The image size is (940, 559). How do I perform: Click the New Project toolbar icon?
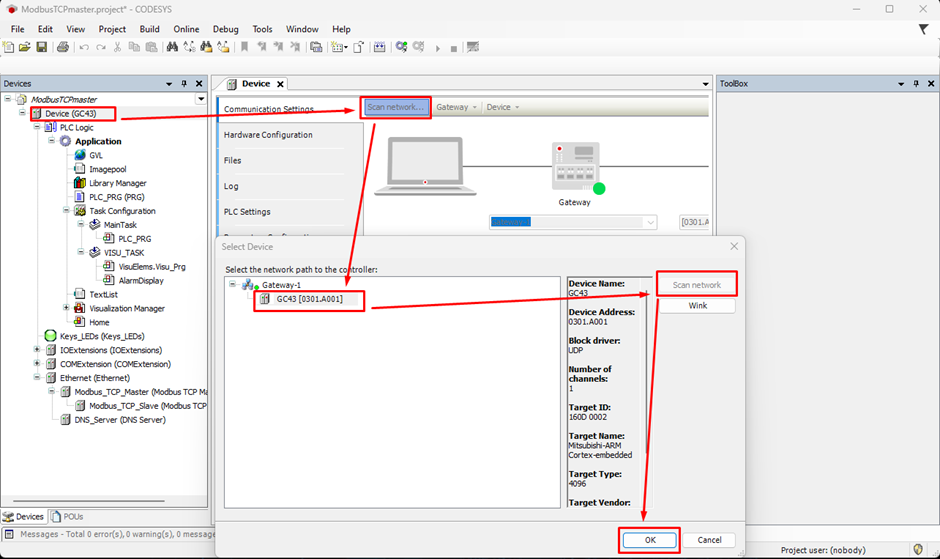pos(8,47)
